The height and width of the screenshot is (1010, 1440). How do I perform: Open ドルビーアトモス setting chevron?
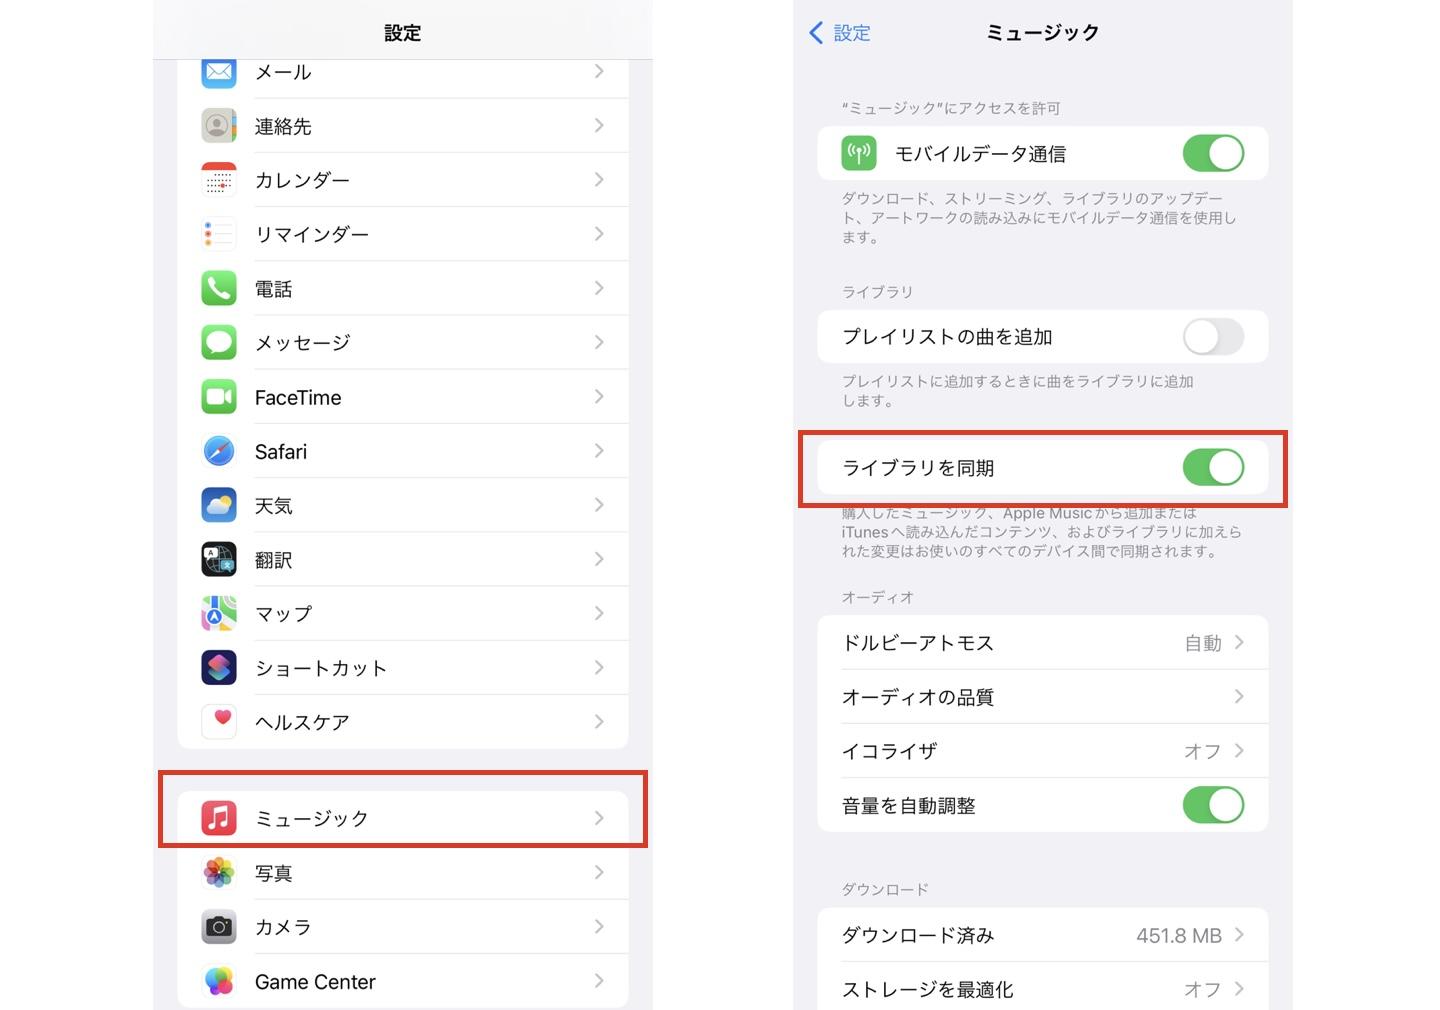click(x=1239, y=642)
